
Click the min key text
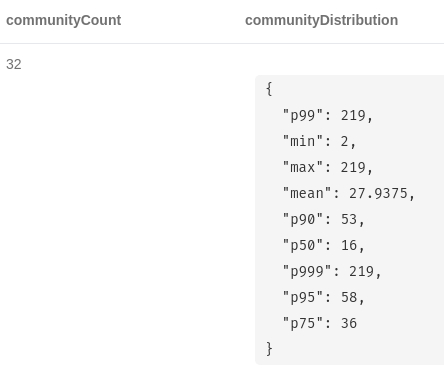click(x=303, y=141)
